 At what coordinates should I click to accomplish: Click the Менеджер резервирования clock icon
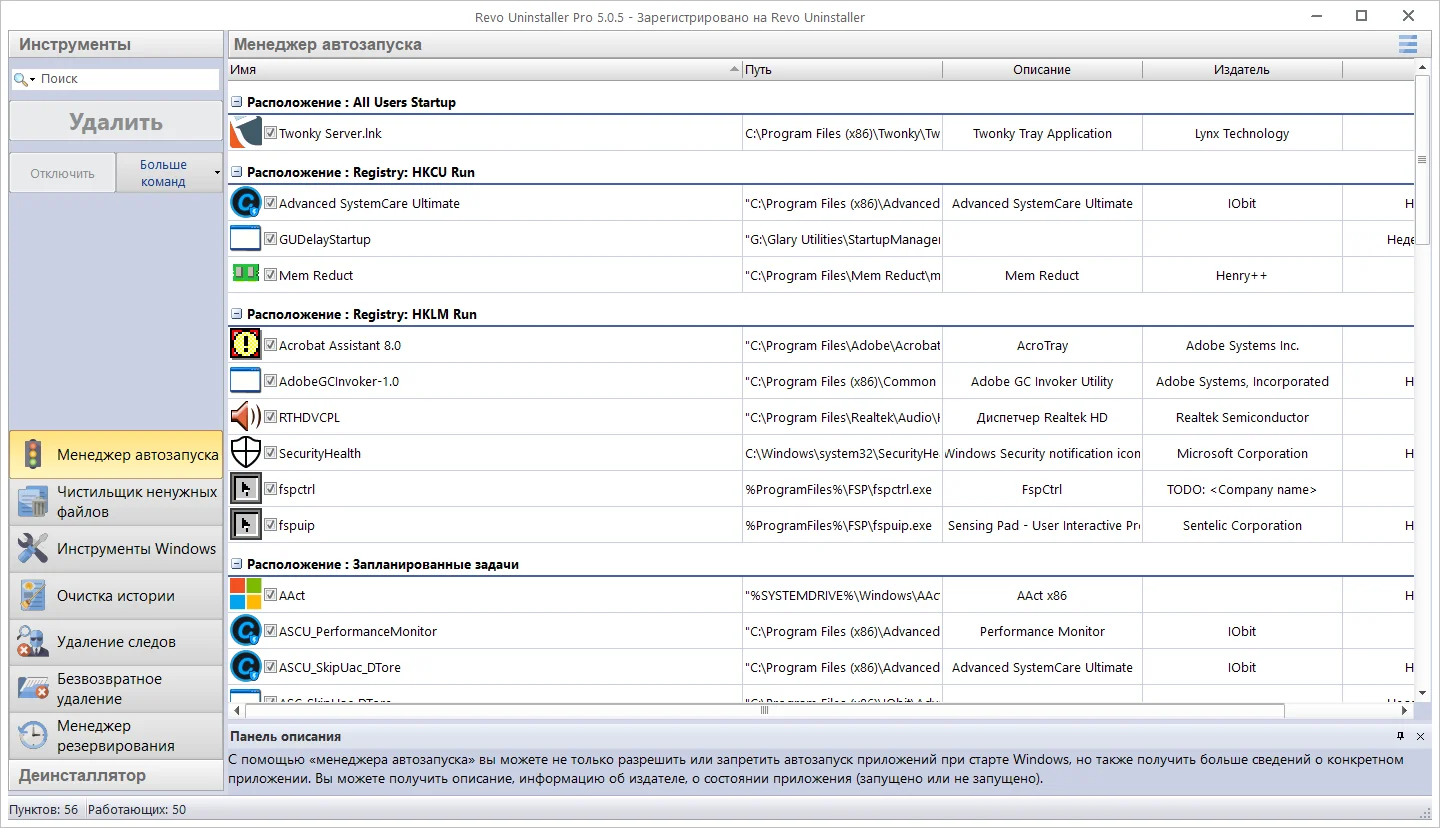(33, 735)
